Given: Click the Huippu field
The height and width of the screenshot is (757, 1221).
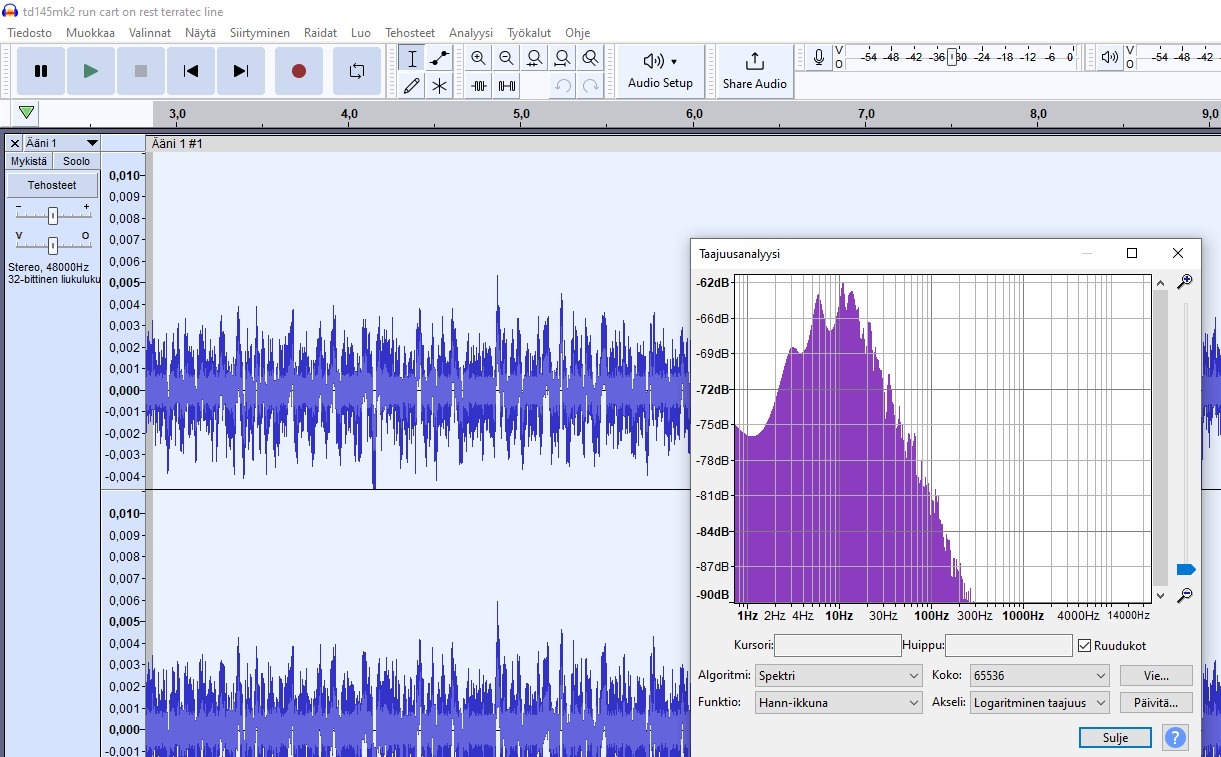Looking at the screenshot, I should click(1008, 646).
